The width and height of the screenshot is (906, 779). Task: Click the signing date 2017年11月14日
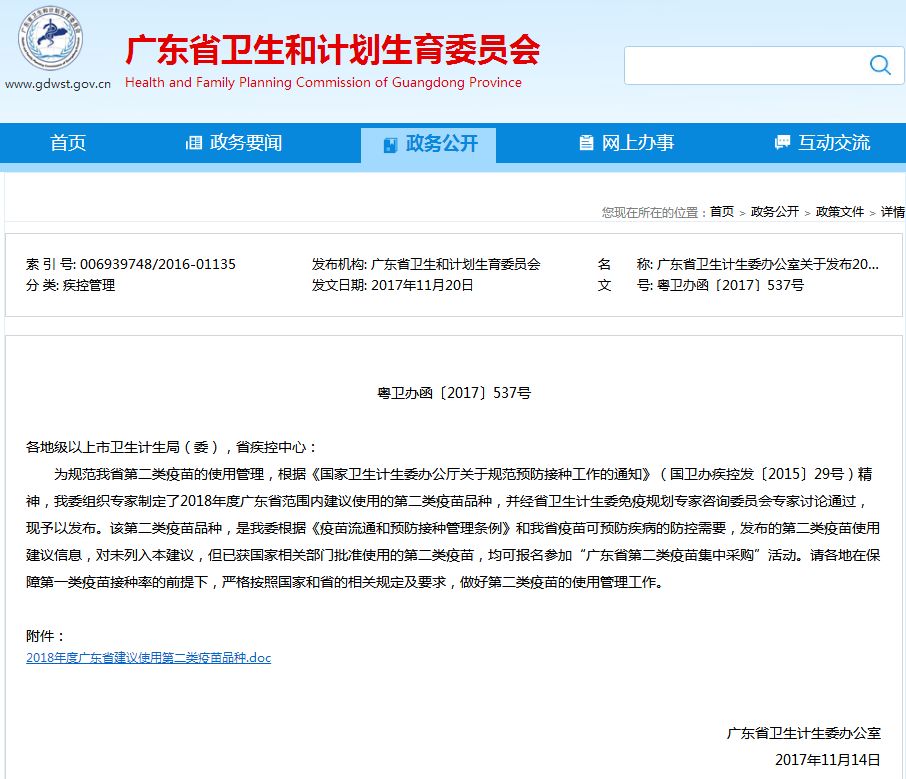[827, 760]
